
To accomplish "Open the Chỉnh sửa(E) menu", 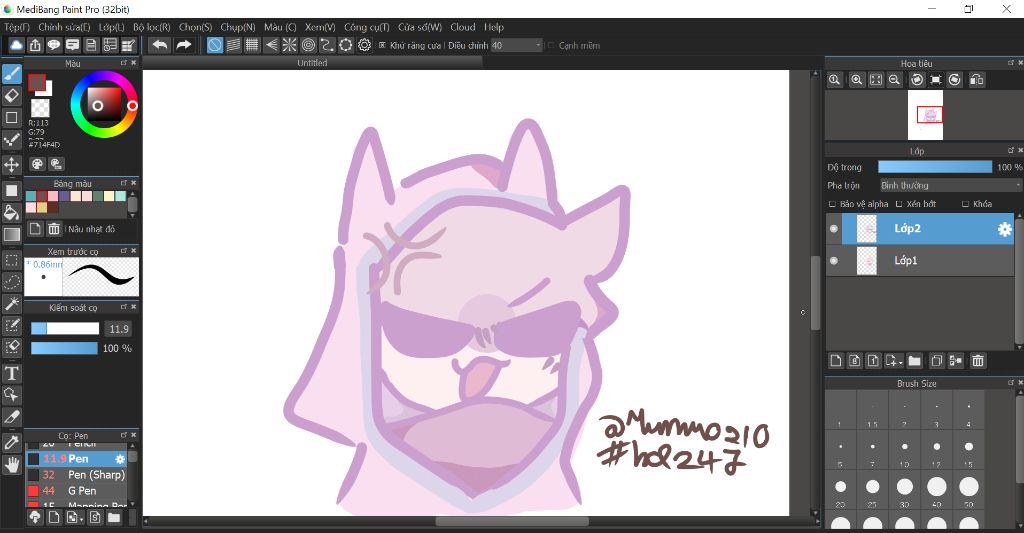I will coord(64,27).
